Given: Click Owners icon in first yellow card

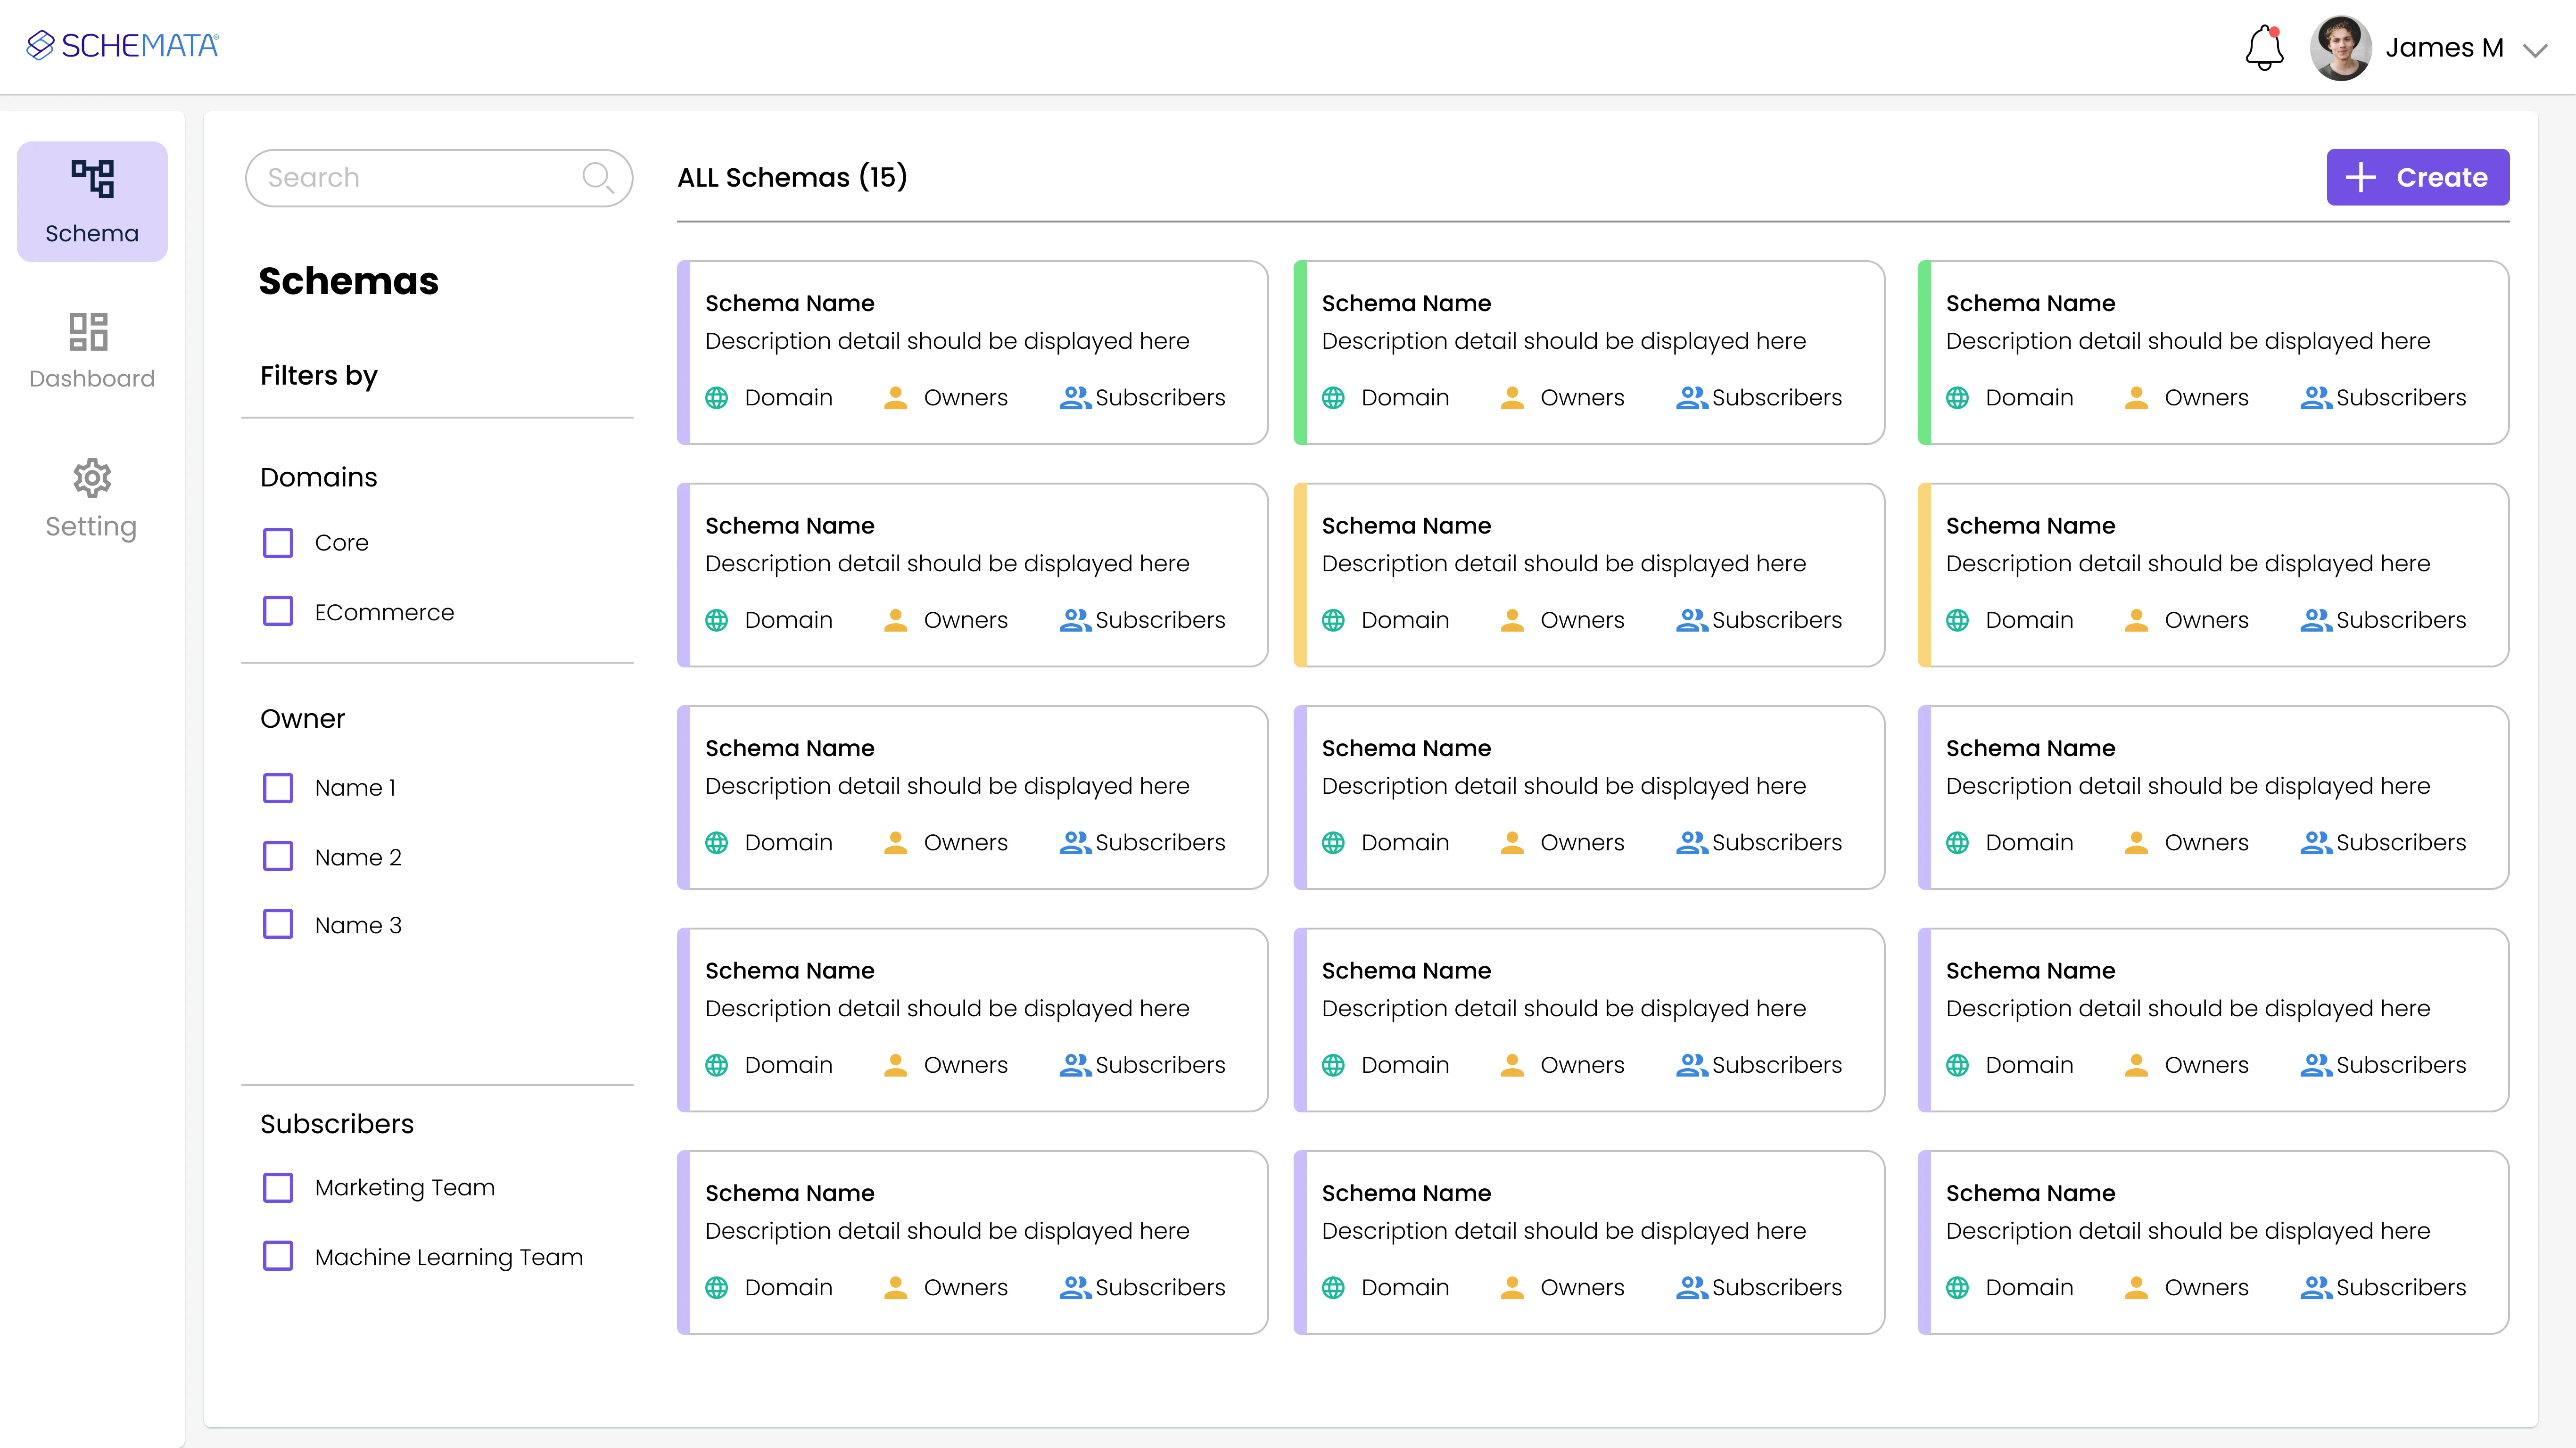Looking at the screenshot, I should 1512,620.
